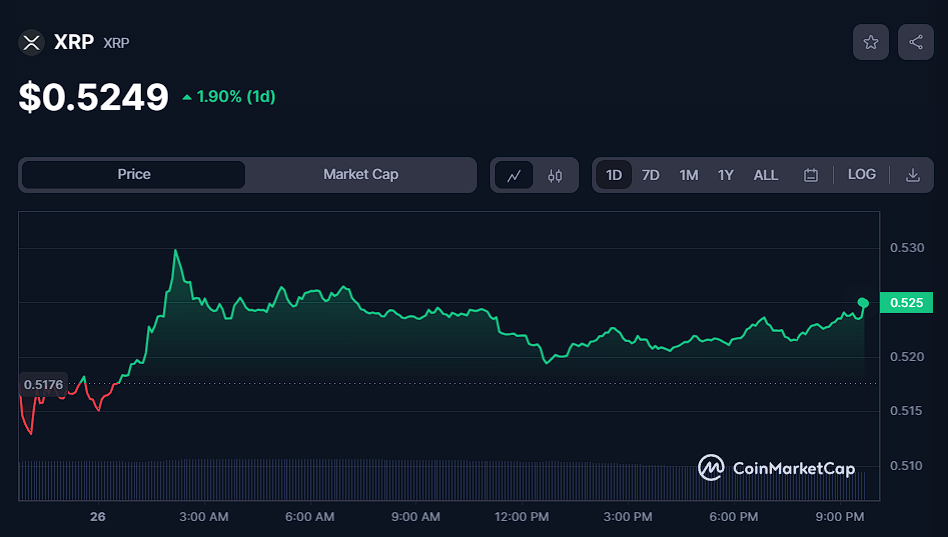The height and width of the screenshot is (537, 948).
Task: Switch to line chart view icon
Action: [514, 175]
